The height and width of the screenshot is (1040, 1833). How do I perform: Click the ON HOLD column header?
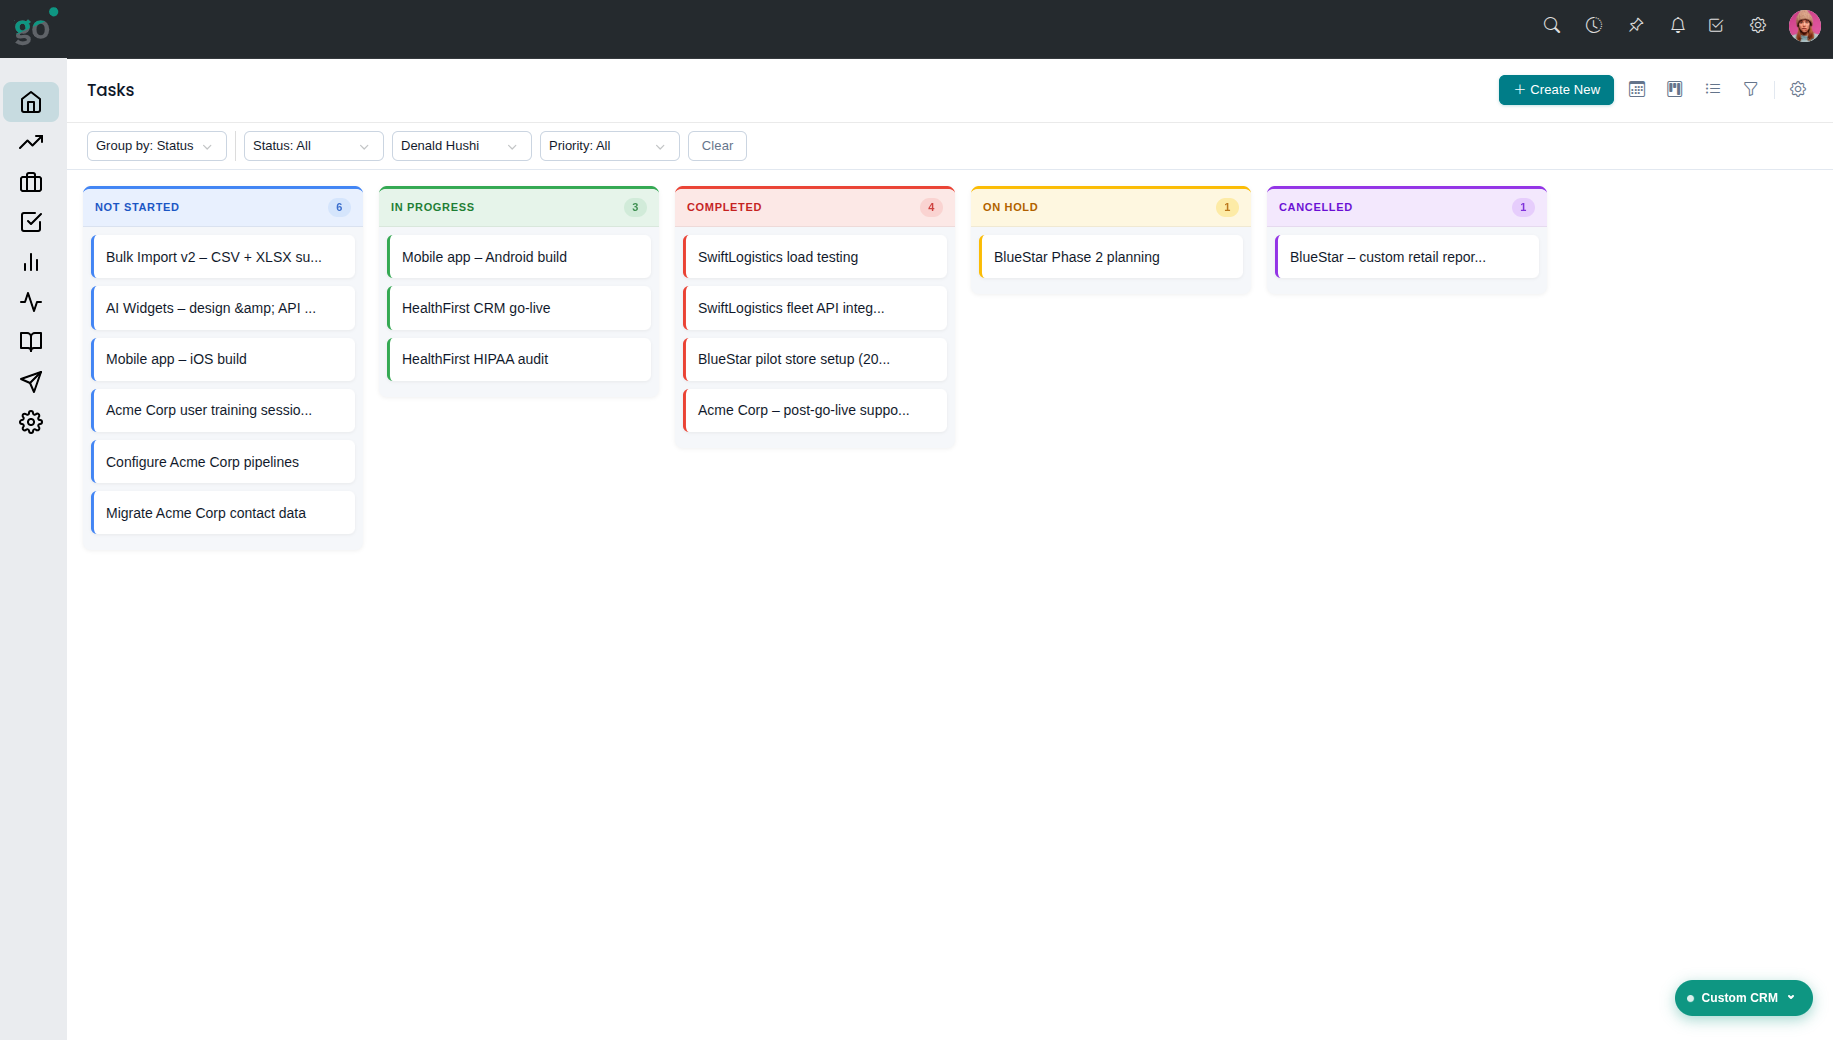coord(1111,207)
